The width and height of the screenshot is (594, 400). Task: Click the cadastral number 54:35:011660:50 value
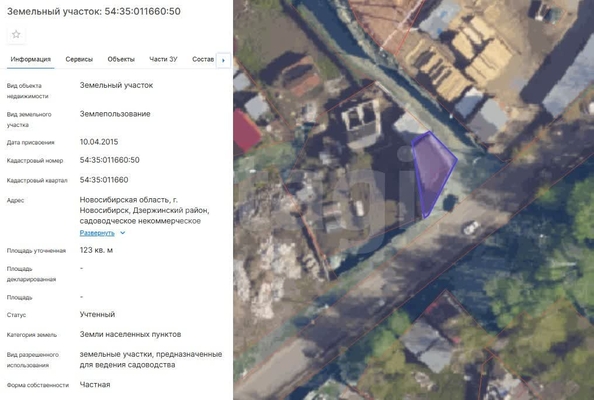click(x=109, y=160)
